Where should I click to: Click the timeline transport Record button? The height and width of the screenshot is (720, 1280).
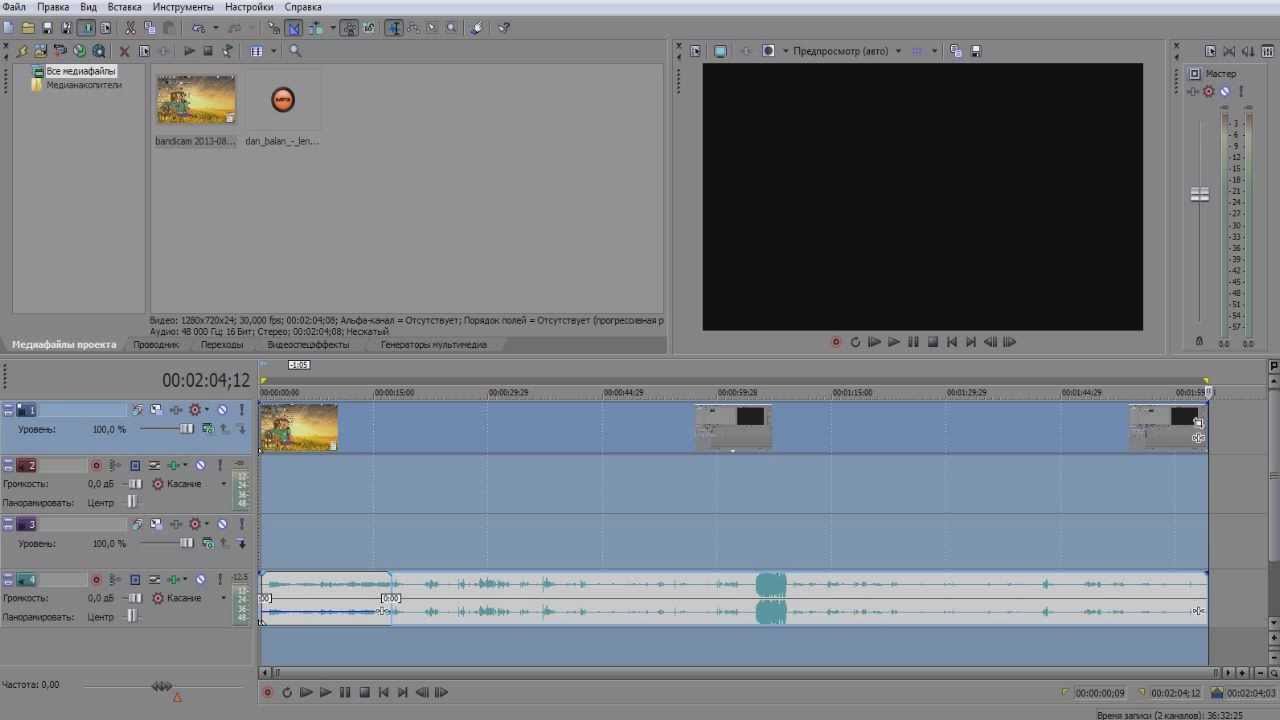pyautogui.click(x=267, y=692)
